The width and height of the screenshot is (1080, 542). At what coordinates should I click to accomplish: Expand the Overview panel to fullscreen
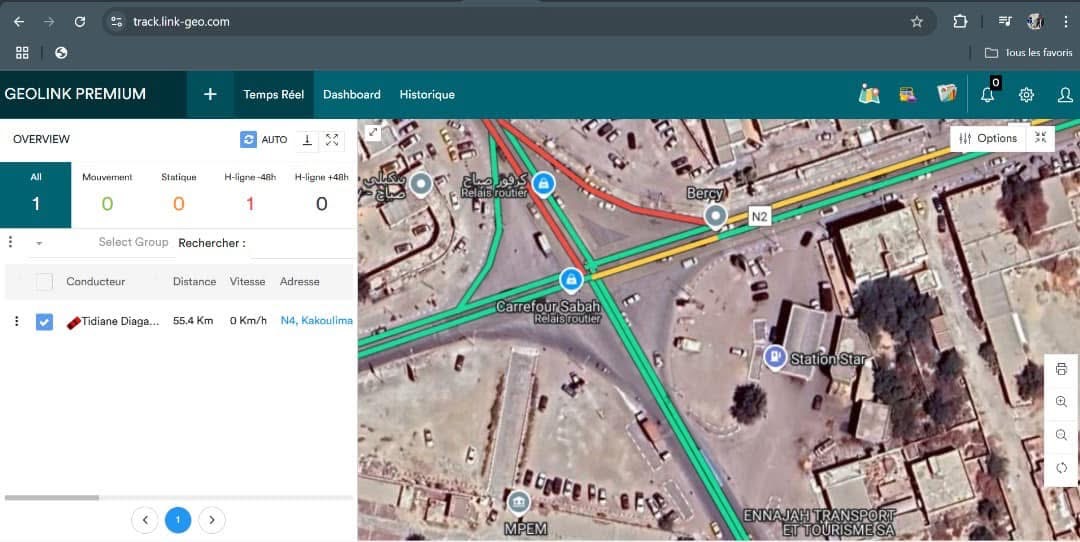[x=332, y=140]
